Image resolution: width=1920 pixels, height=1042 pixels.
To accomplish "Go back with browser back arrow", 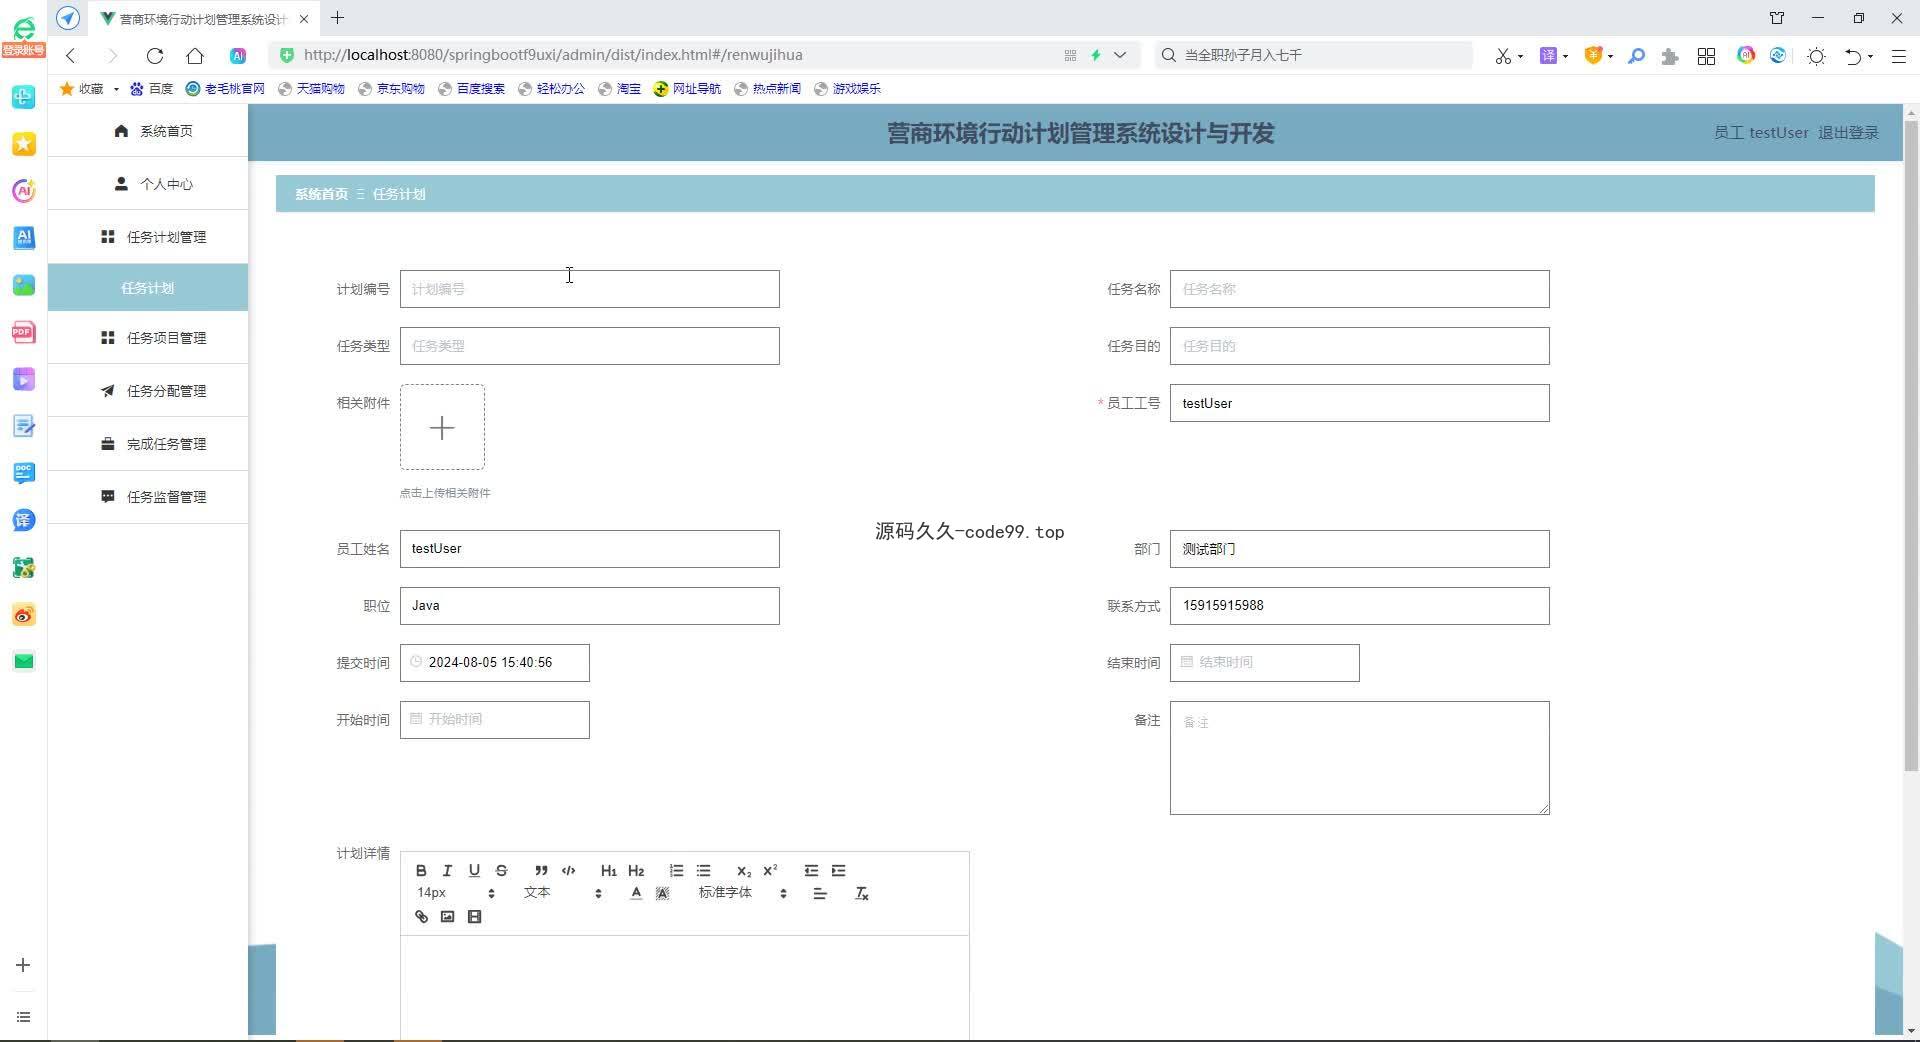I will [x=71, y=56].
